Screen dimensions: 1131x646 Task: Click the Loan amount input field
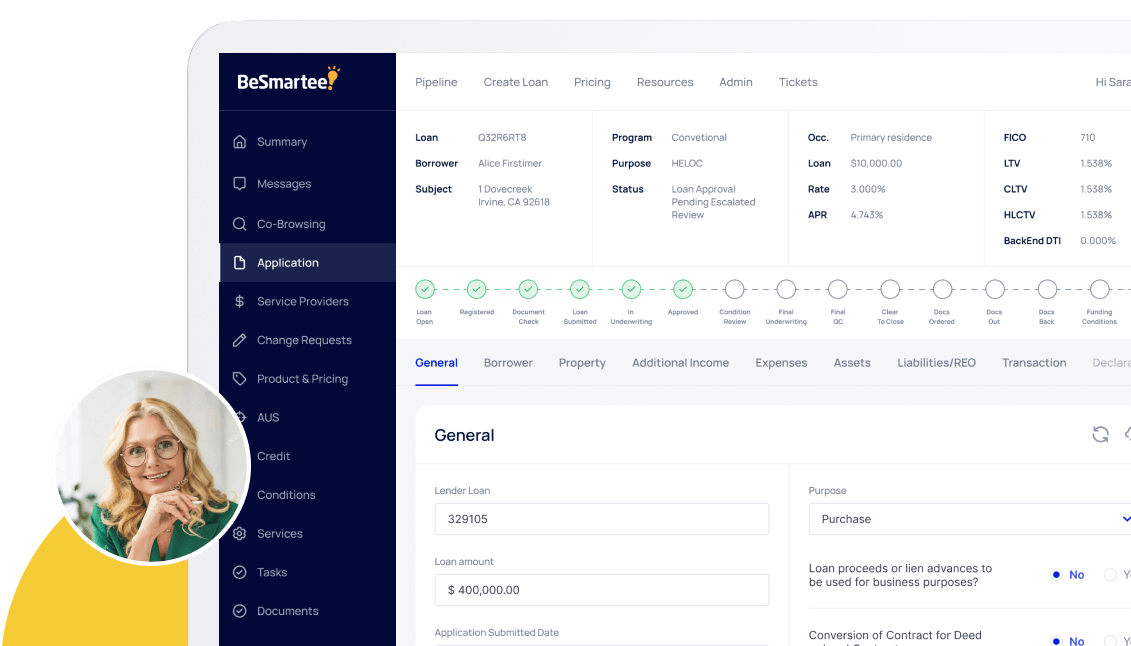pos(602,590)
